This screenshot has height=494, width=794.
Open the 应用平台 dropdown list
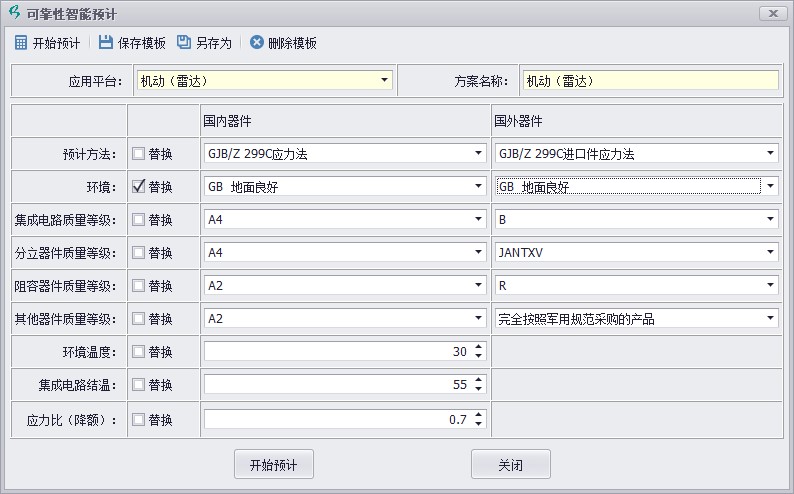pyautogui.click(x=385, y=81)
